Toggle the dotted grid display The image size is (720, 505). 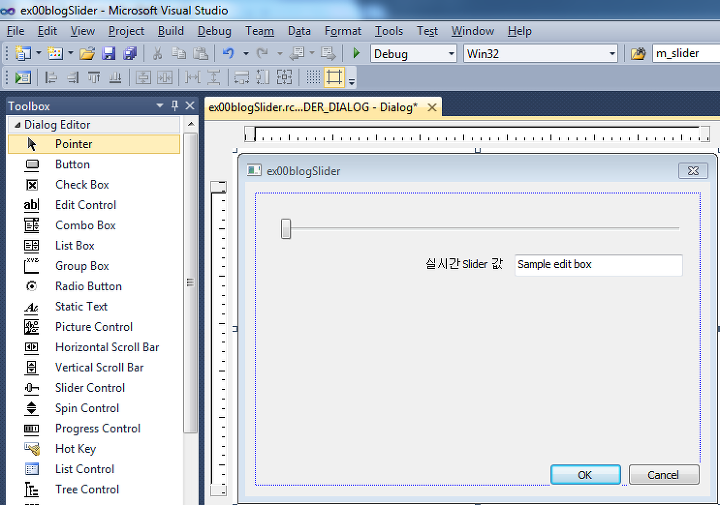click(x=313, y=77)
